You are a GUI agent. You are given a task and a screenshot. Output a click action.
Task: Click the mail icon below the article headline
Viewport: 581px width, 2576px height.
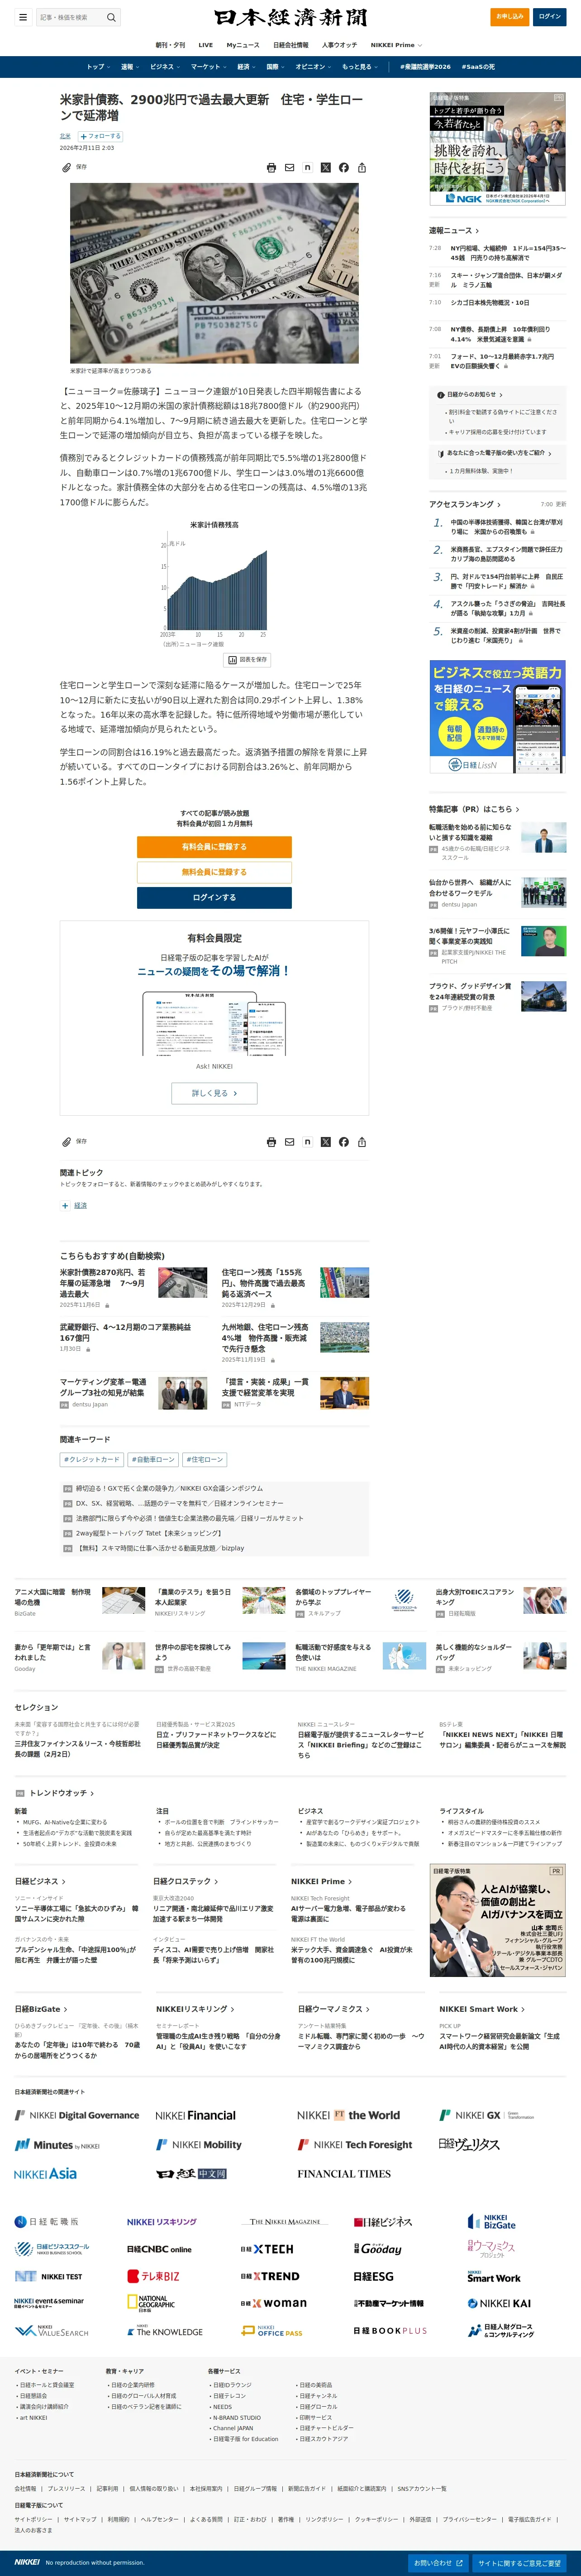pos(289,168)
